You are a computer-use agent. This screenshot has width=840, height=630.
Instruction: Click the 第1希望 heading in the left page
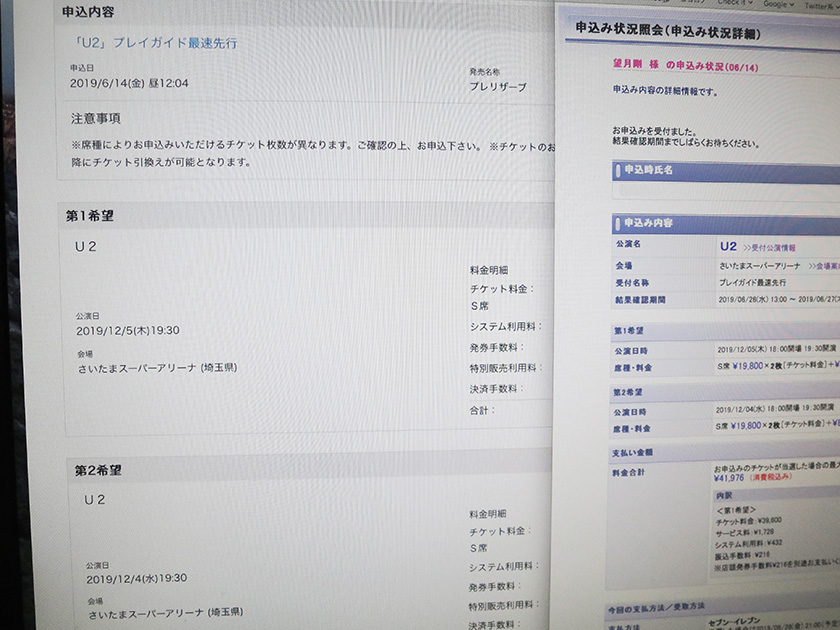pyautogui.click(x=89, y=216)
